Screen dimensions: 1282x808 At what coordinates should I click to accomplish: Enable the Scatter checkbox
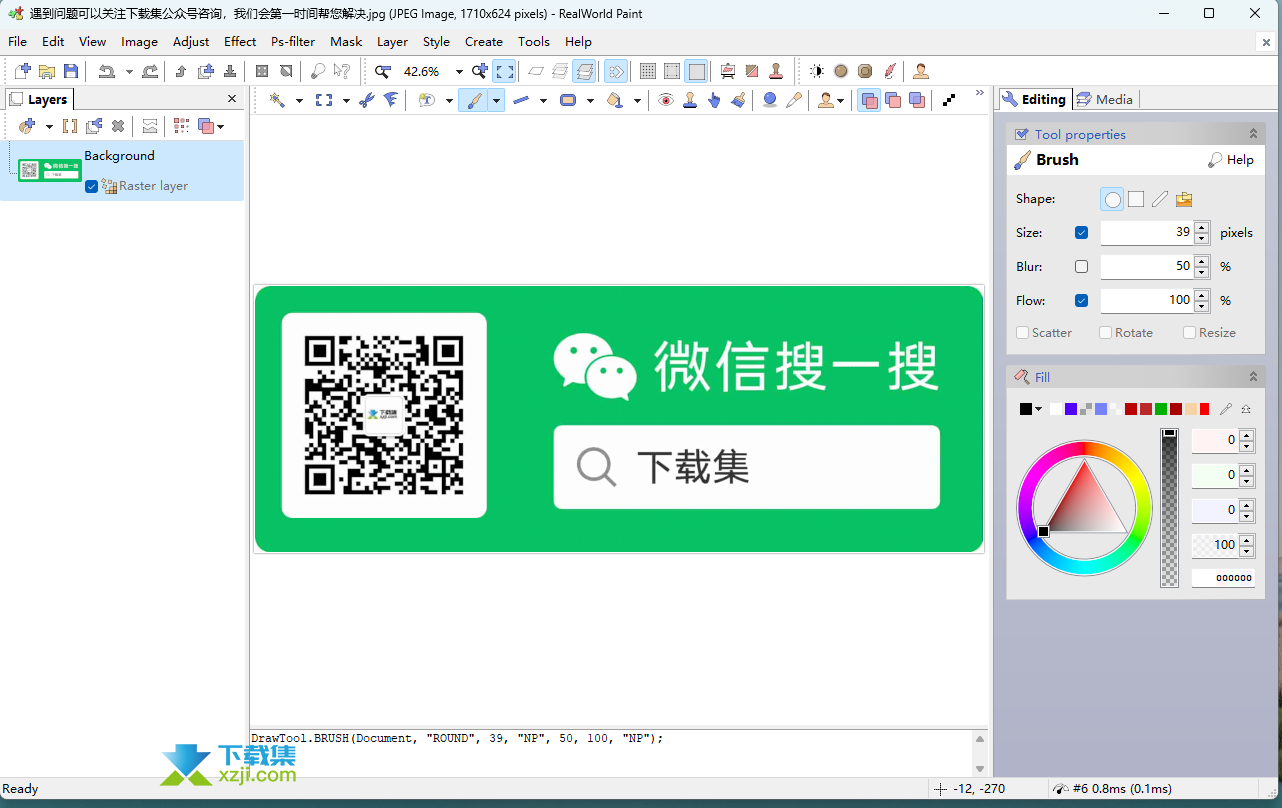[1022, 333]
